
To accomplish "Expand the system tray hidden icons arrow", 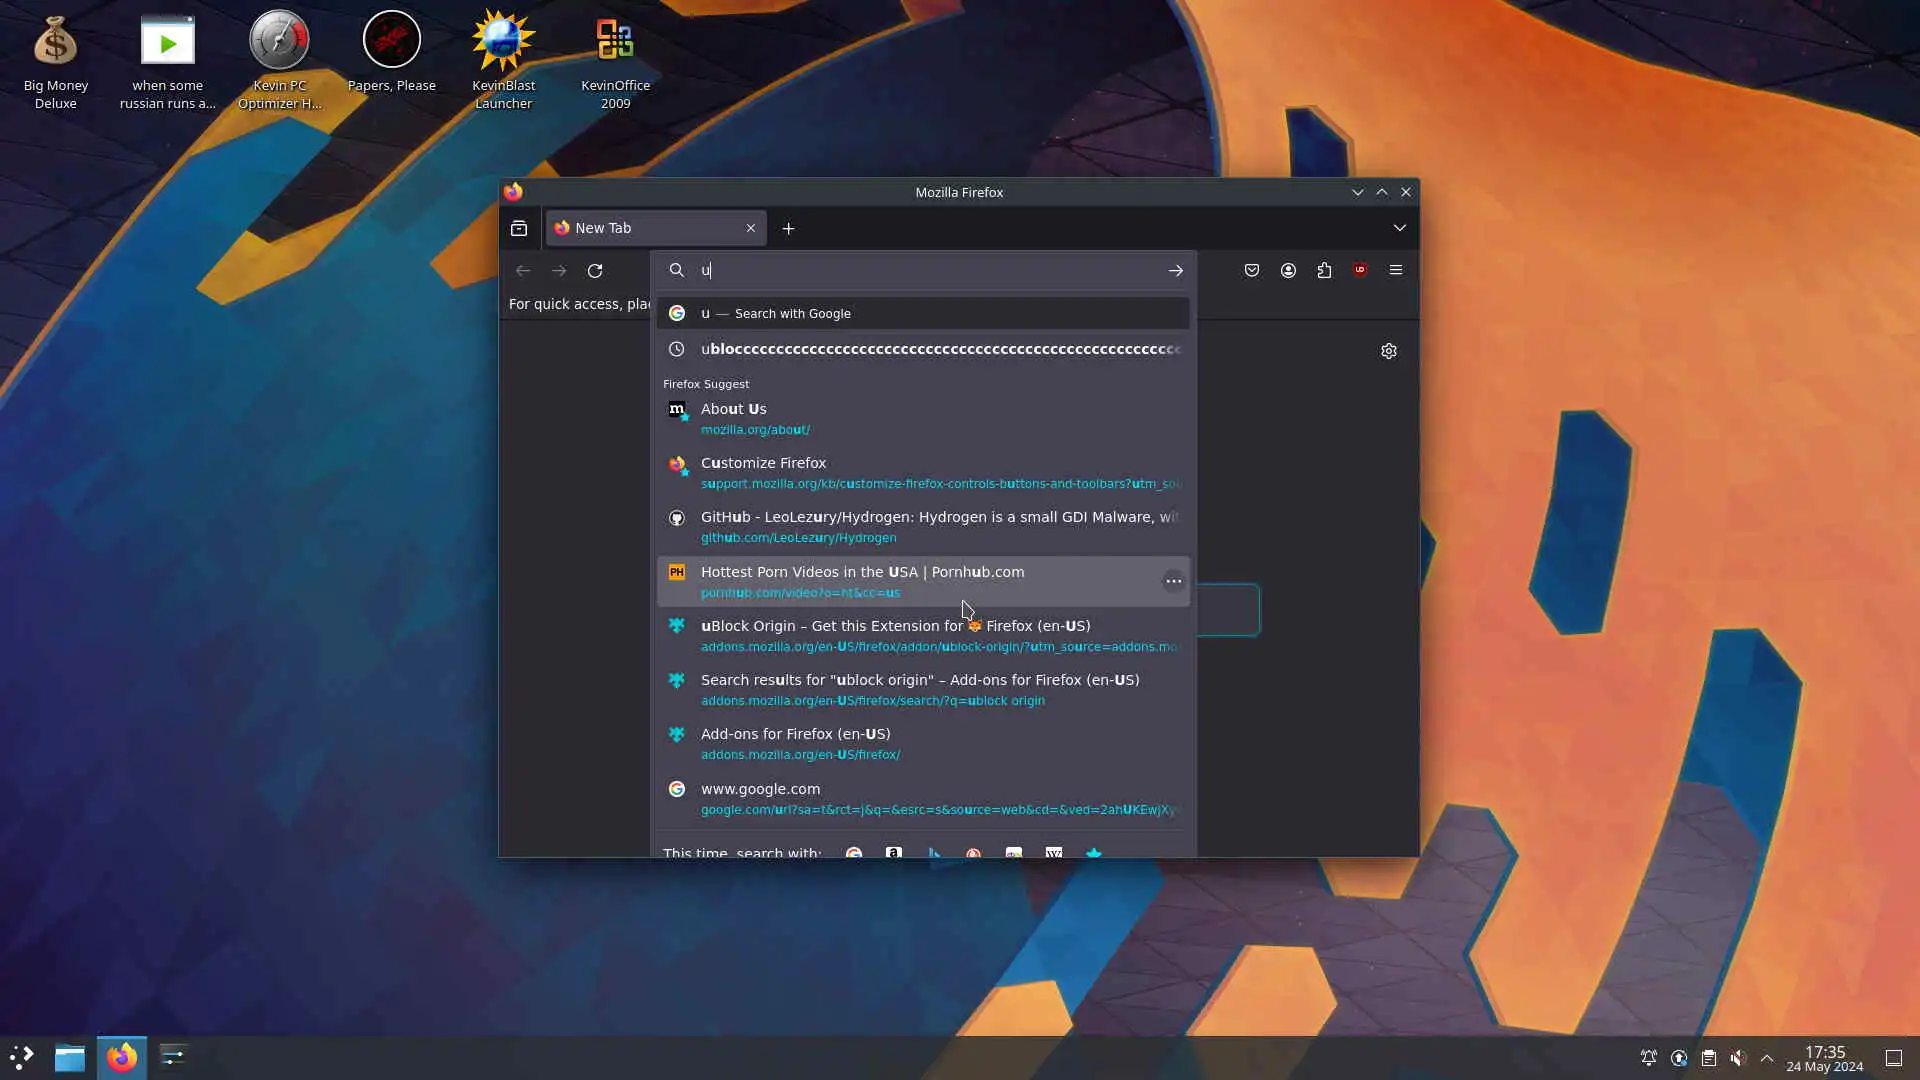I will point(1767,1058).
